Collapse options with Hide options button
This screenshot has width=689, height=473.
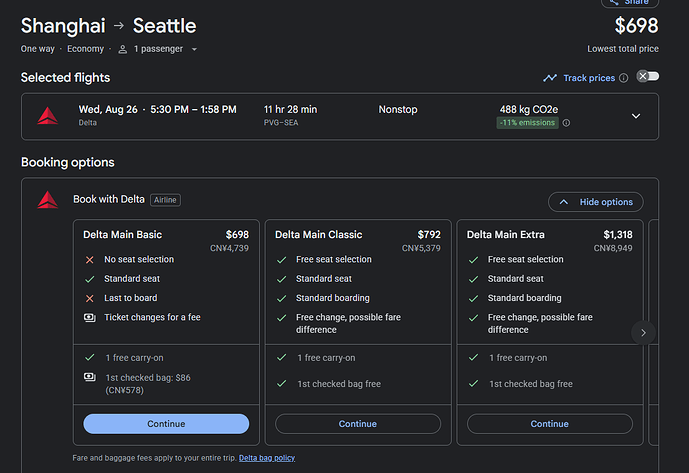595,202
